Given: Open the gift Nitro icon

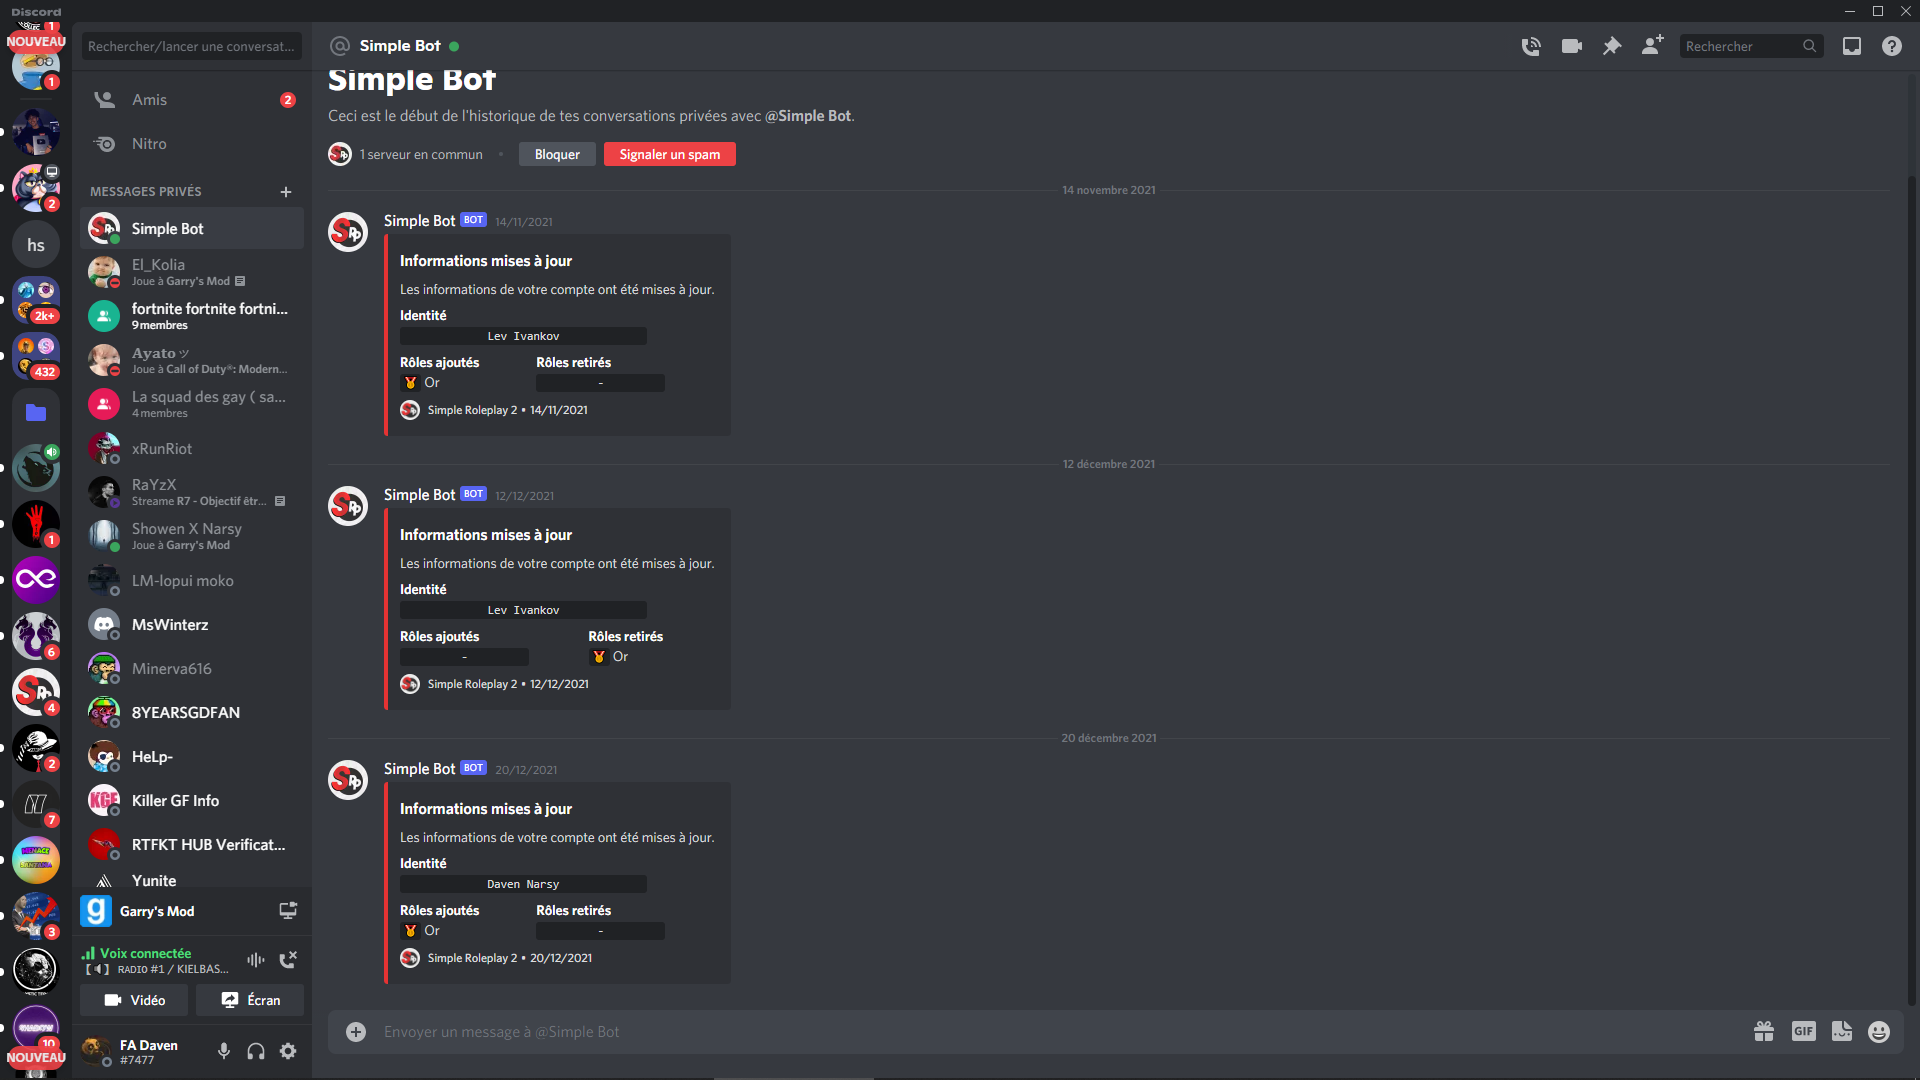Looking at the screenshot, I should click(x=1764, y=1032).
